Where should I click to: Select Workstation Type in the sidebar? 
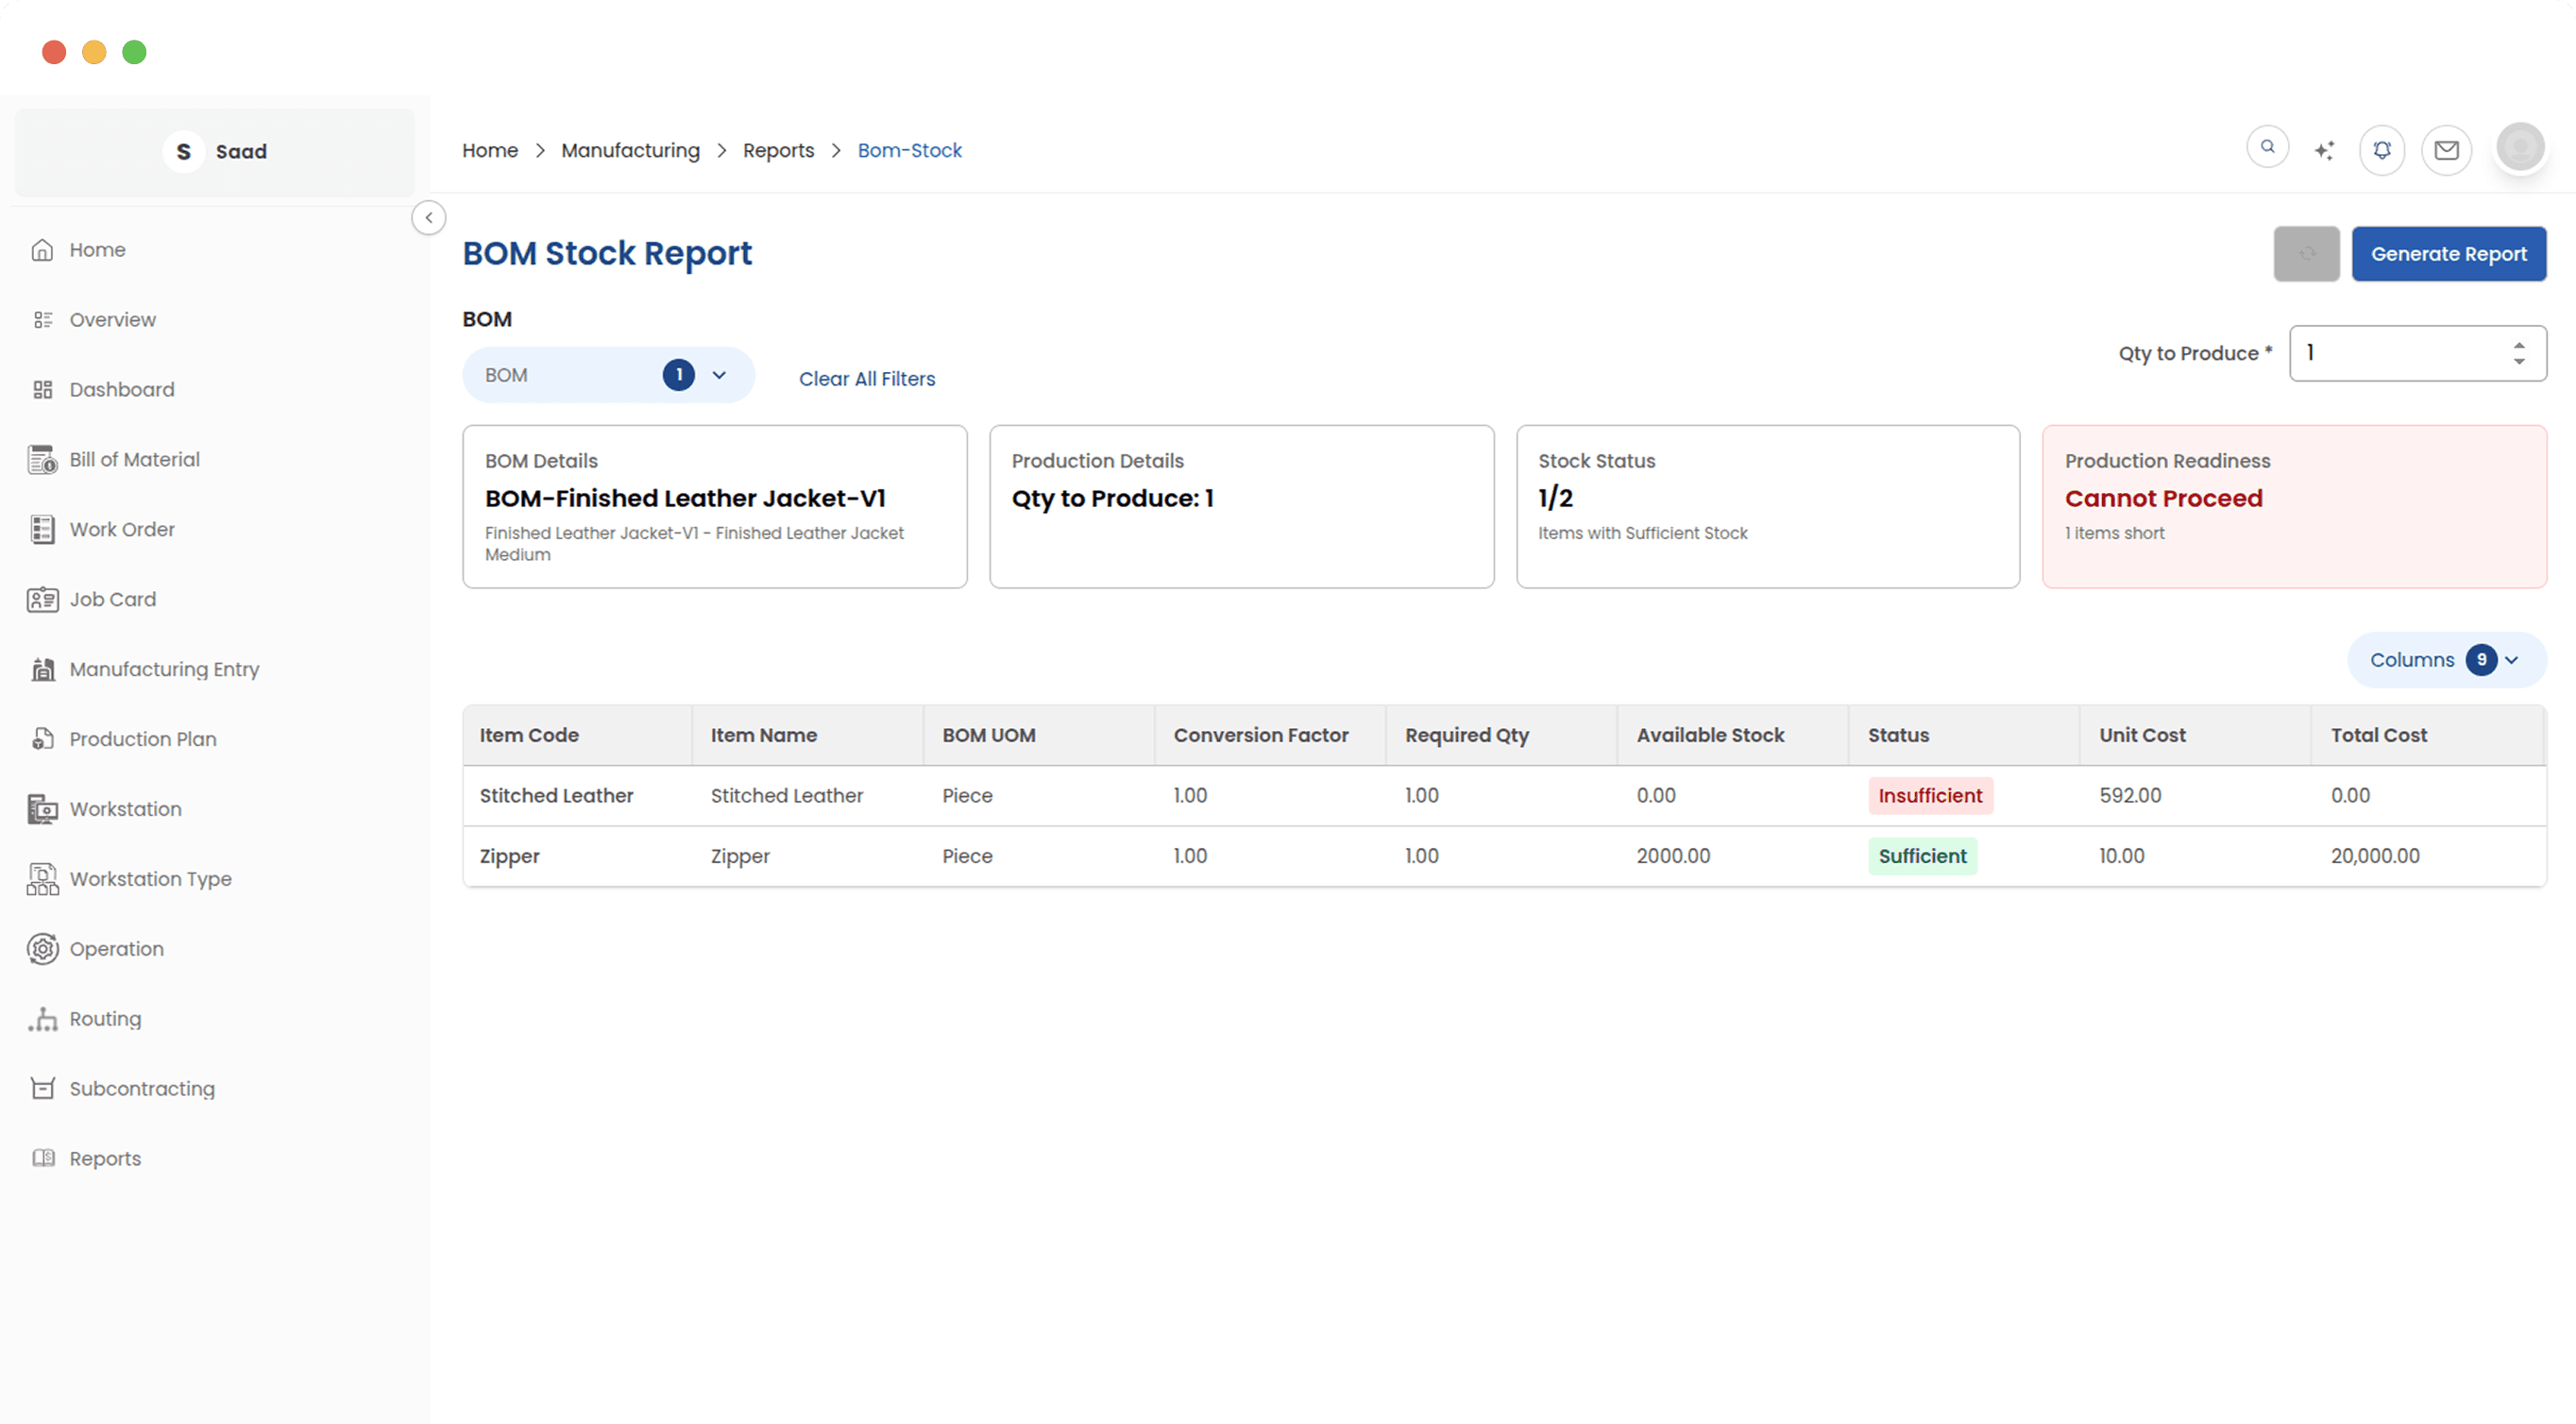149,879
